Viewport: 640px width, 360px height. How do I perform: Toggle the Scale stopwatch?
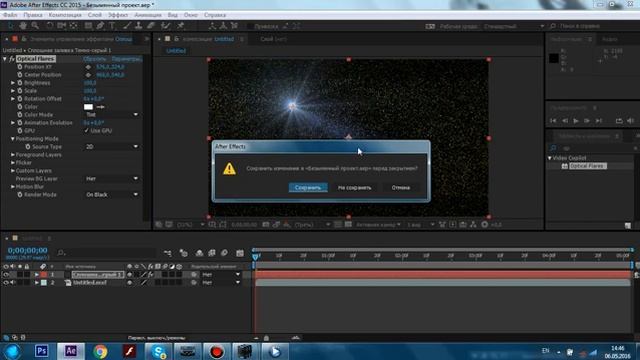[x=20, y=91]
